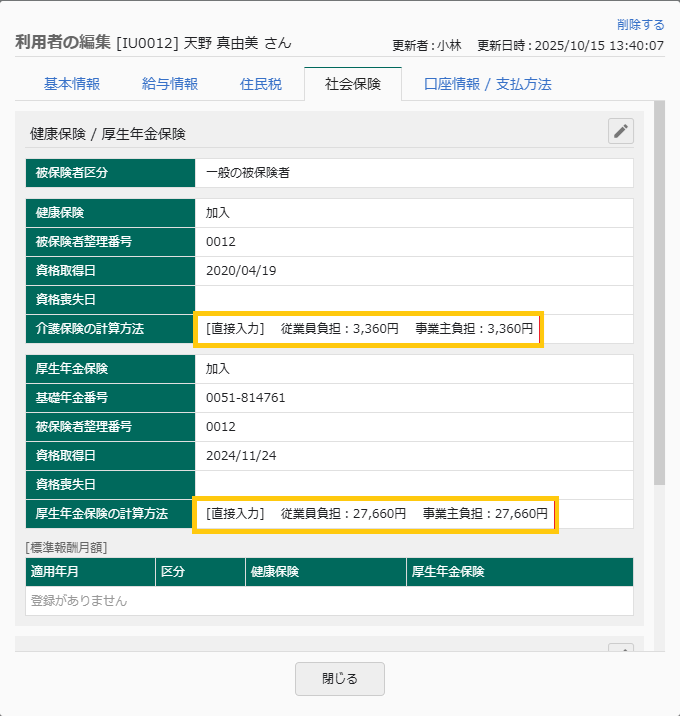
Task: Click the vertical scrollbar of the panel
Action: pos(659,300)
